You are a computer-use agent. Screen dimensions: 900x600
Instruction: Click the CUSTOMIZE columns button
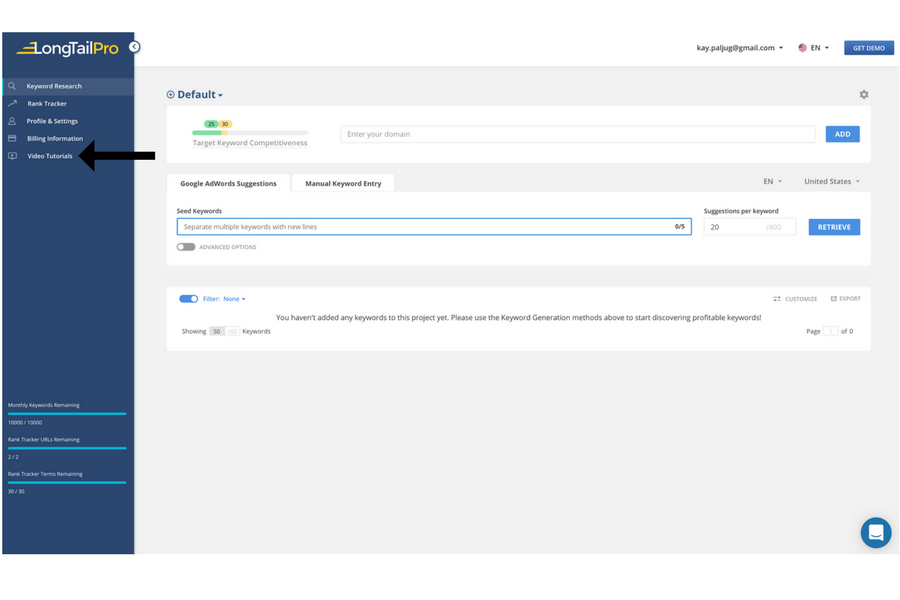tap(795, 299)
